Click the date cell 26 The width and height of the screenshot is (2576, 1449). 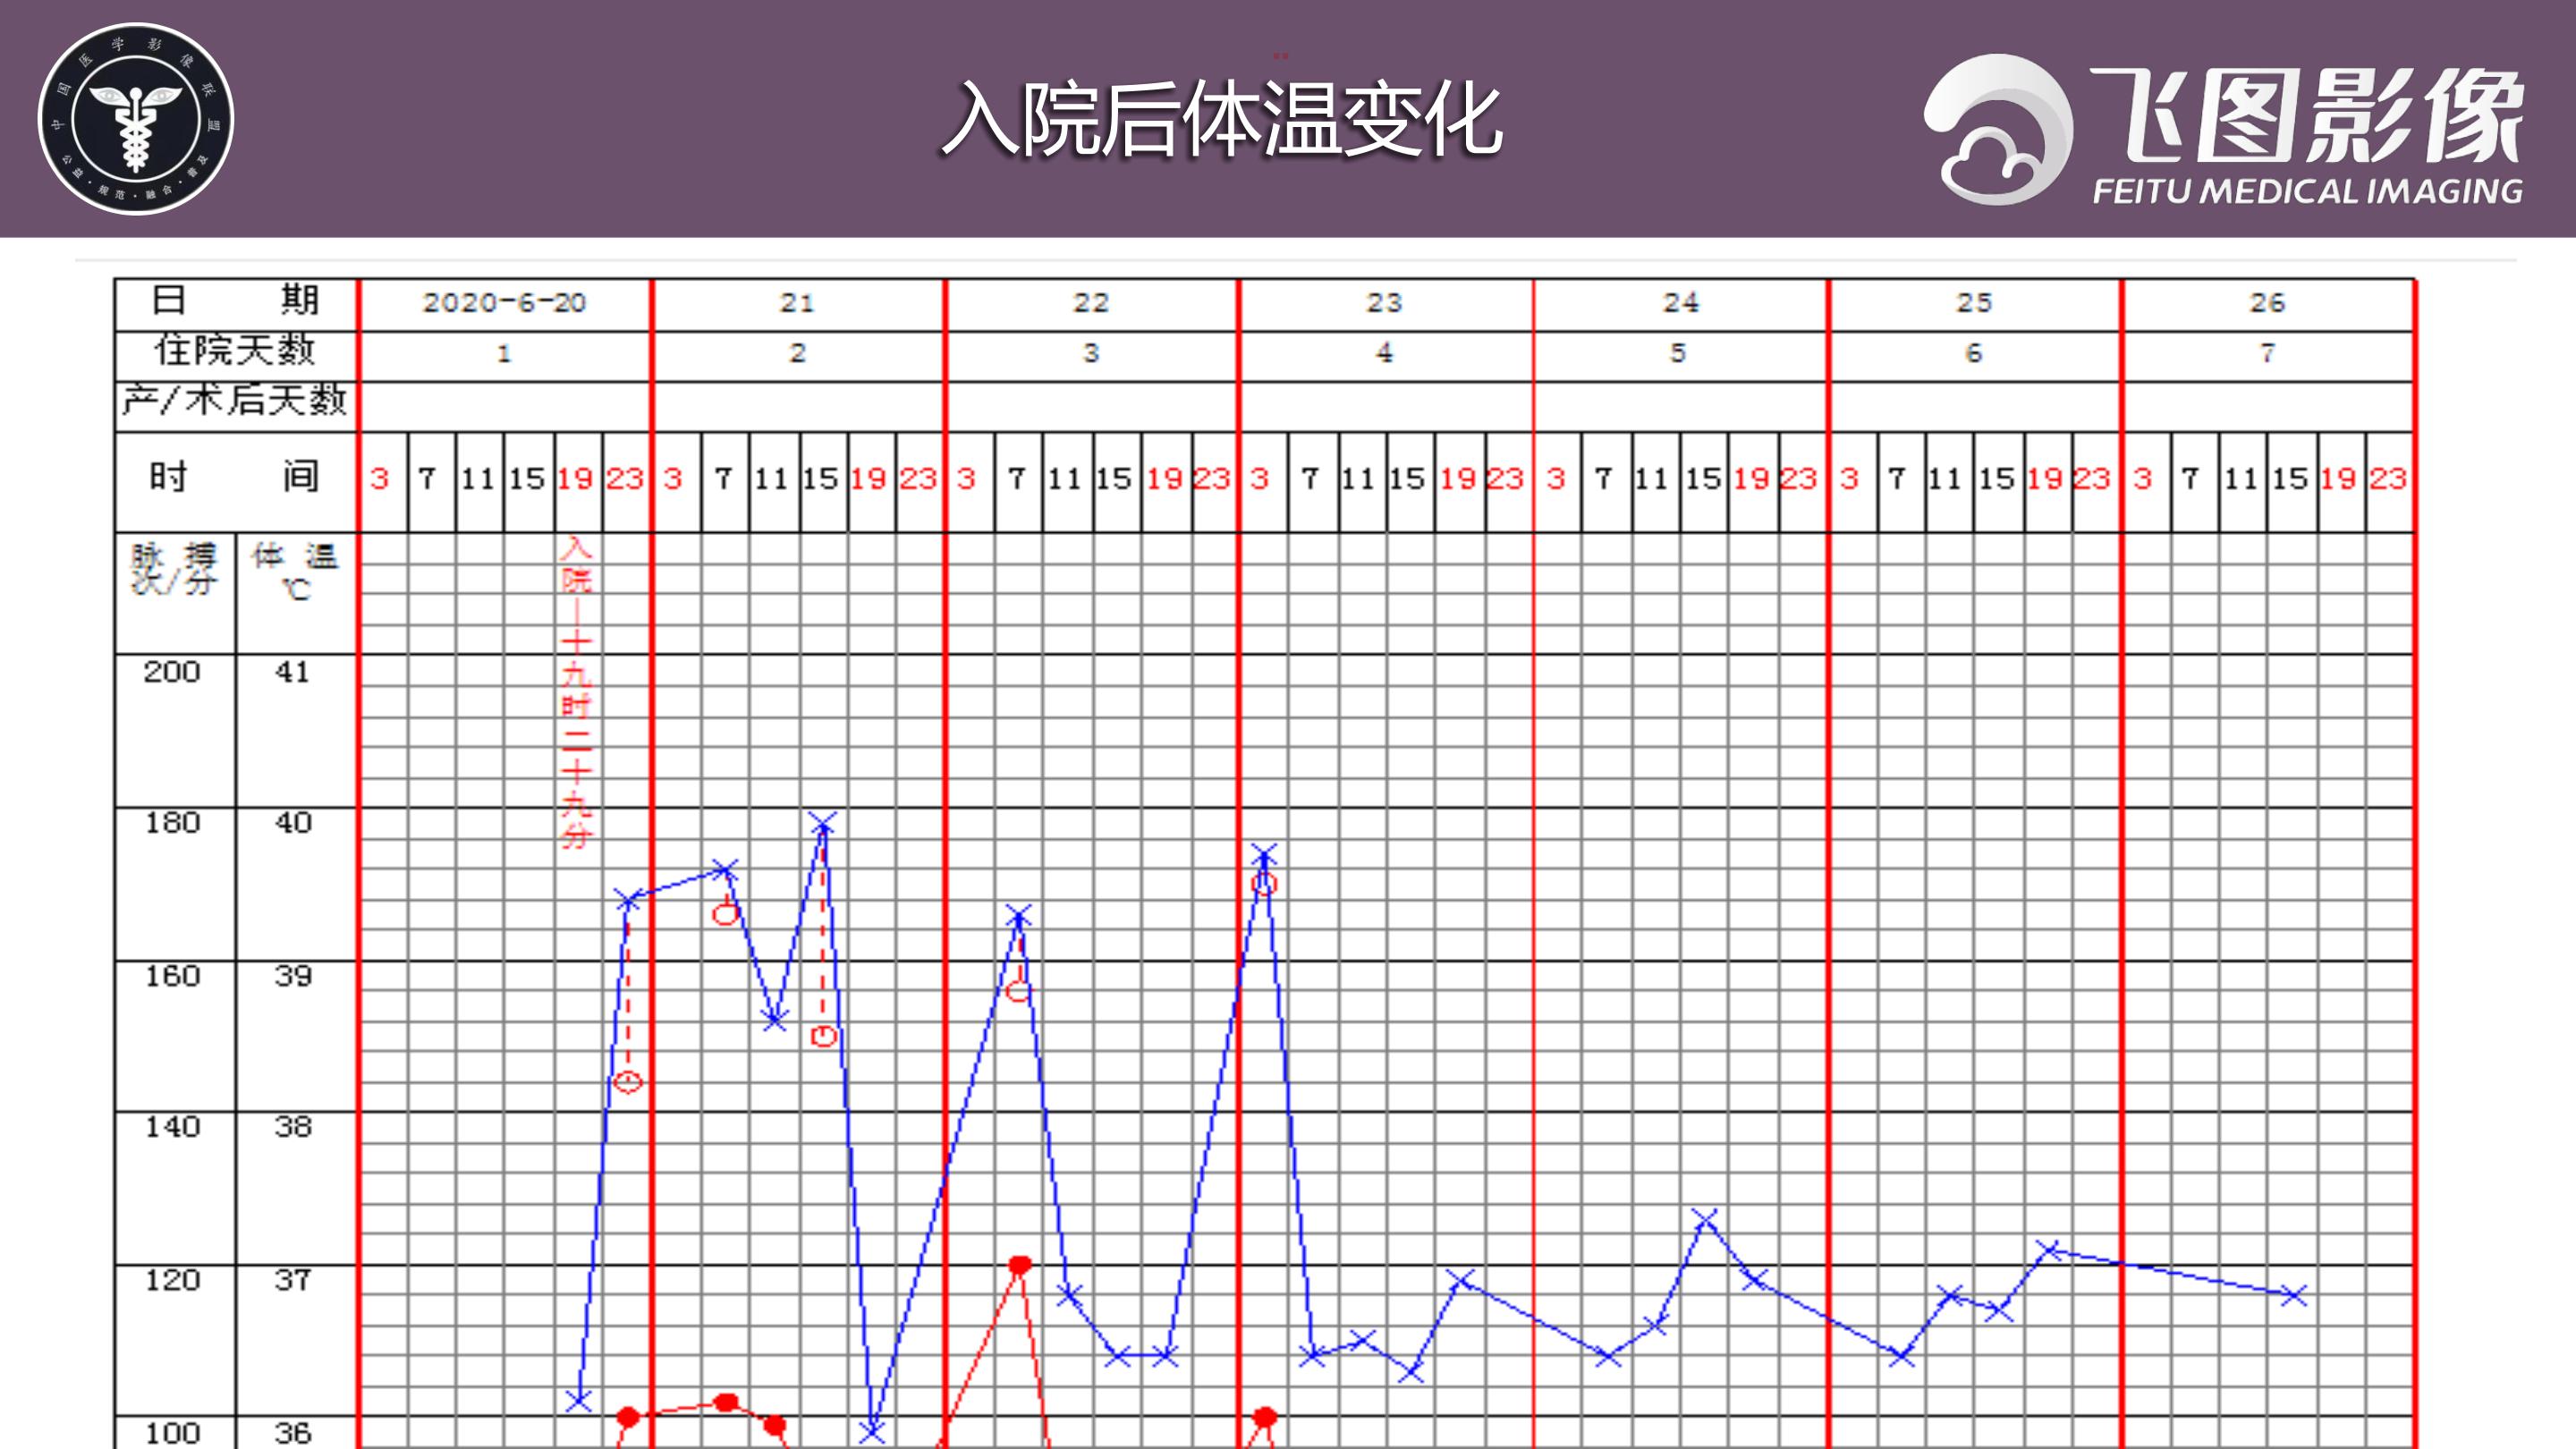[2267, 303]
